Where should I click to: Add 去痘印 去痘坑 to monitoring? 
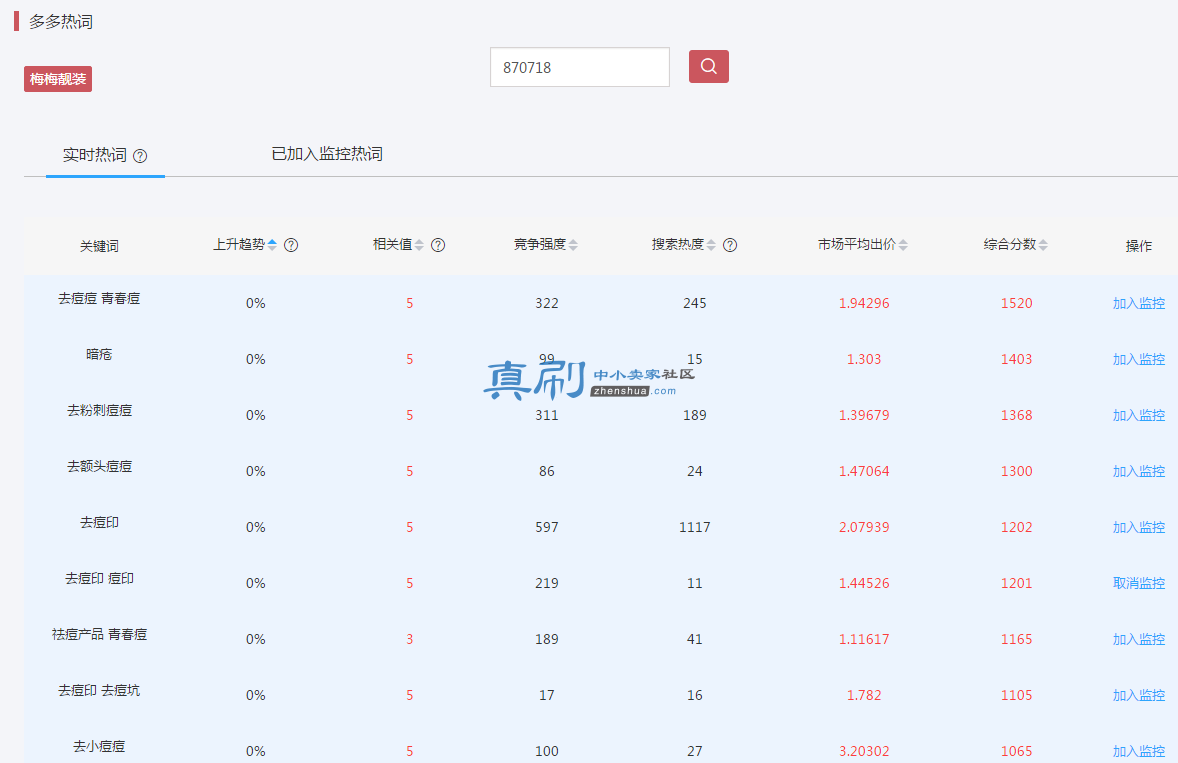(x=1138, y=695)
